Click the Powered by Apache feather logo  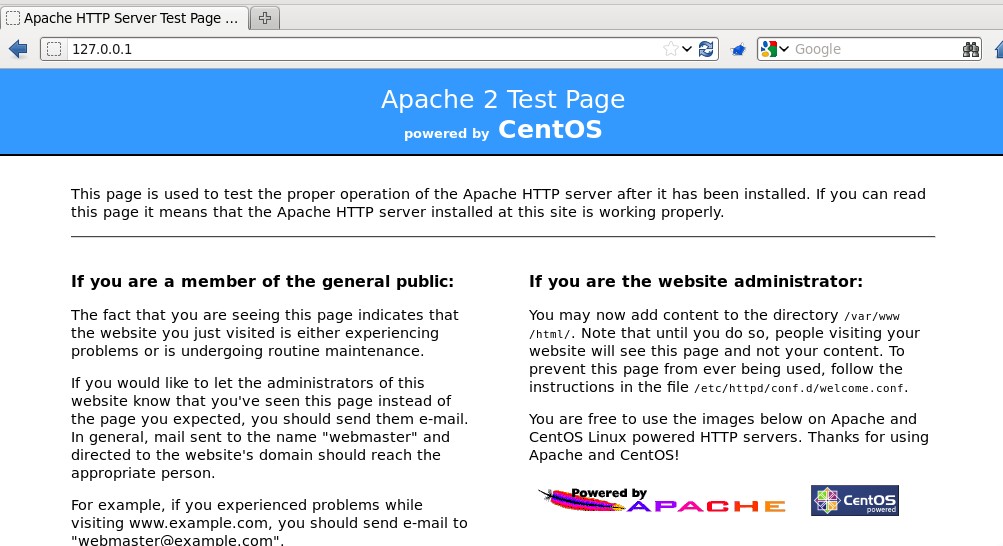click(x=661, y=500)
